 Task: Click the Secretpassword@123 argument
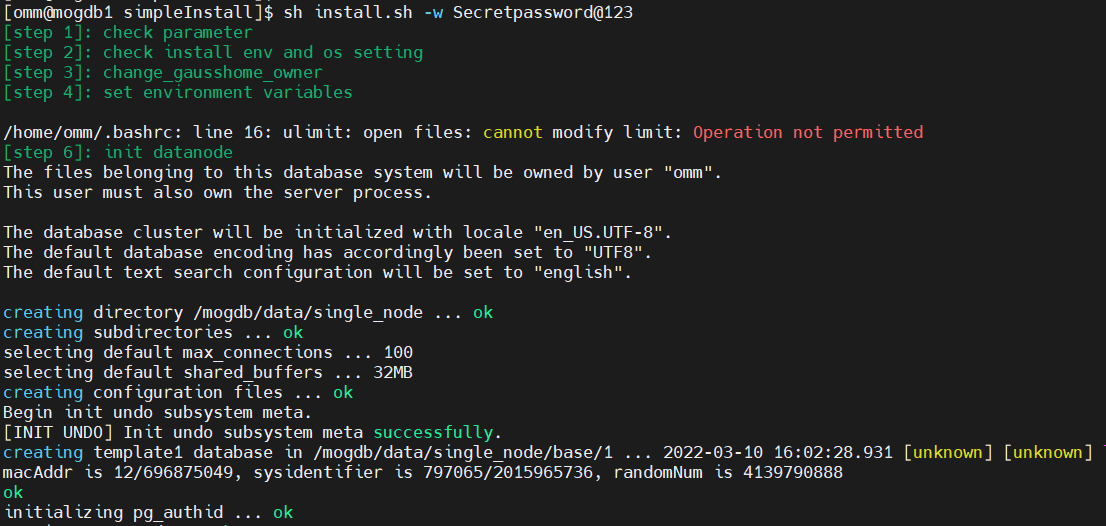(x=542, y=12)
